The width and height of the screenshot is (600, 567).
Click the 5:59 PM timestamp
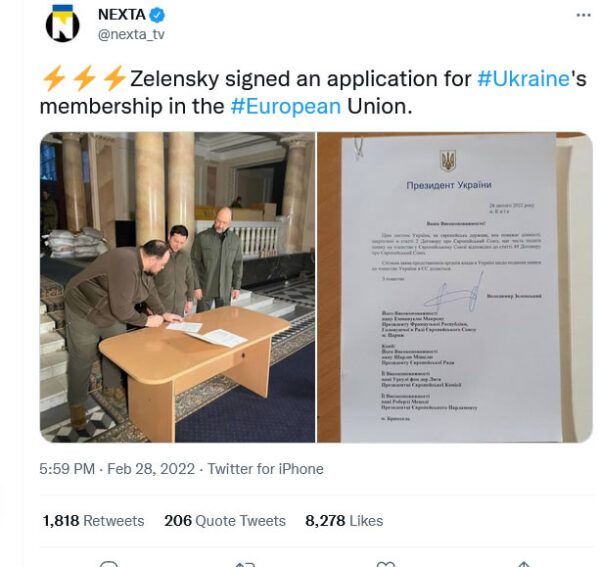pyautogui.click(x=67, y=469)
